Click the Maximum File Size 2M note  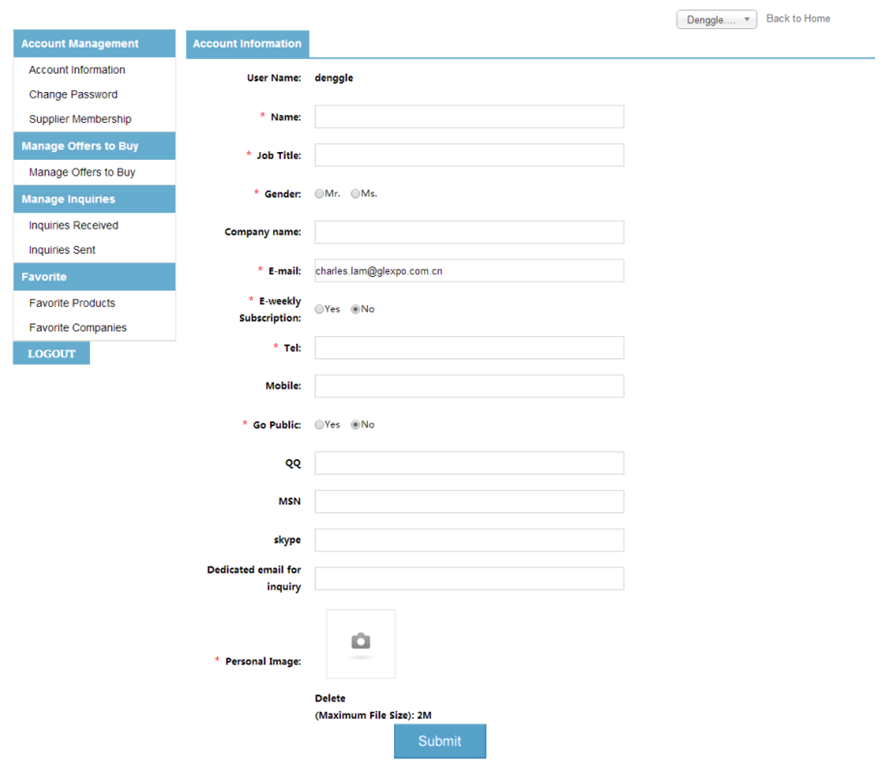373,715
